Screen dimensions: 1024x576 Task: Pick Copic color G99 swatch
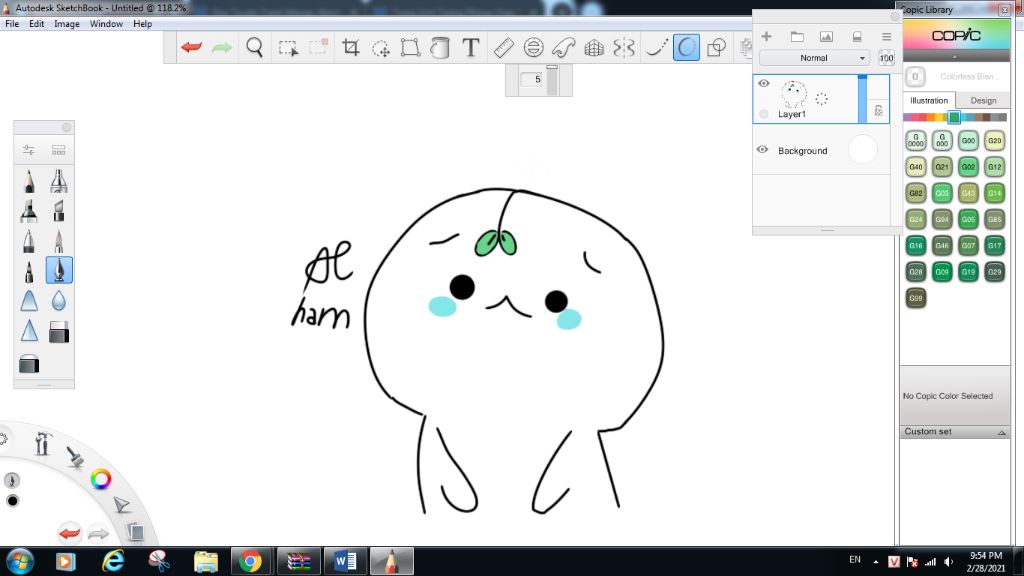[x=916, y=298]
